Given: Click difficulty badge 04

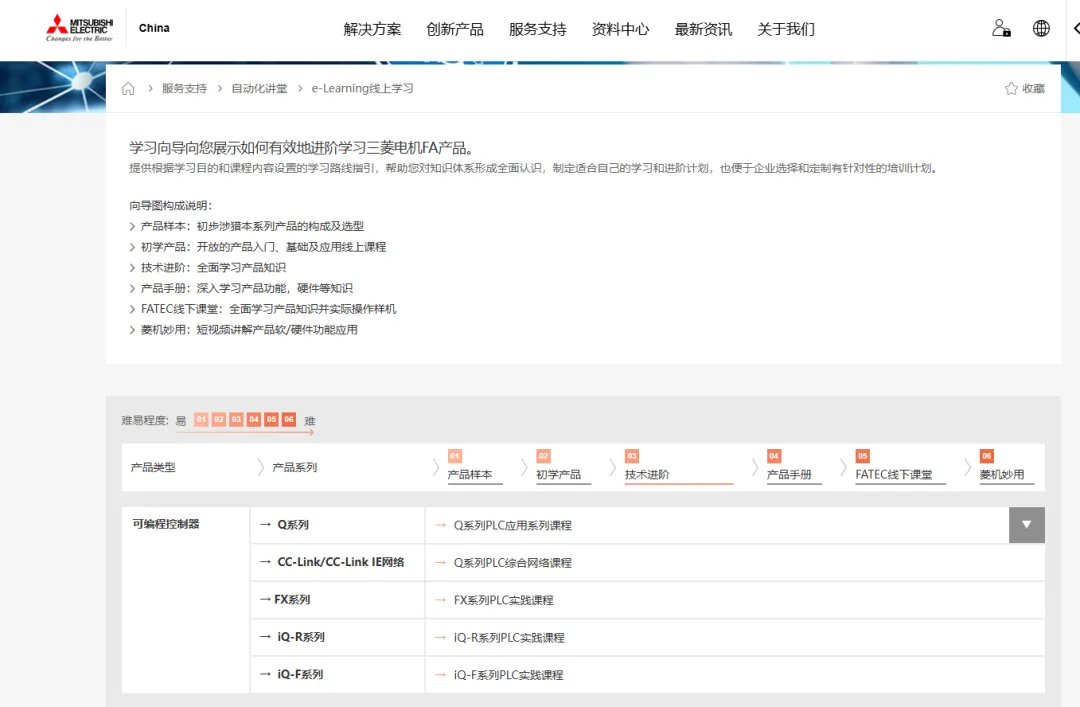Looking at the screenshot, I should [253, 419].
